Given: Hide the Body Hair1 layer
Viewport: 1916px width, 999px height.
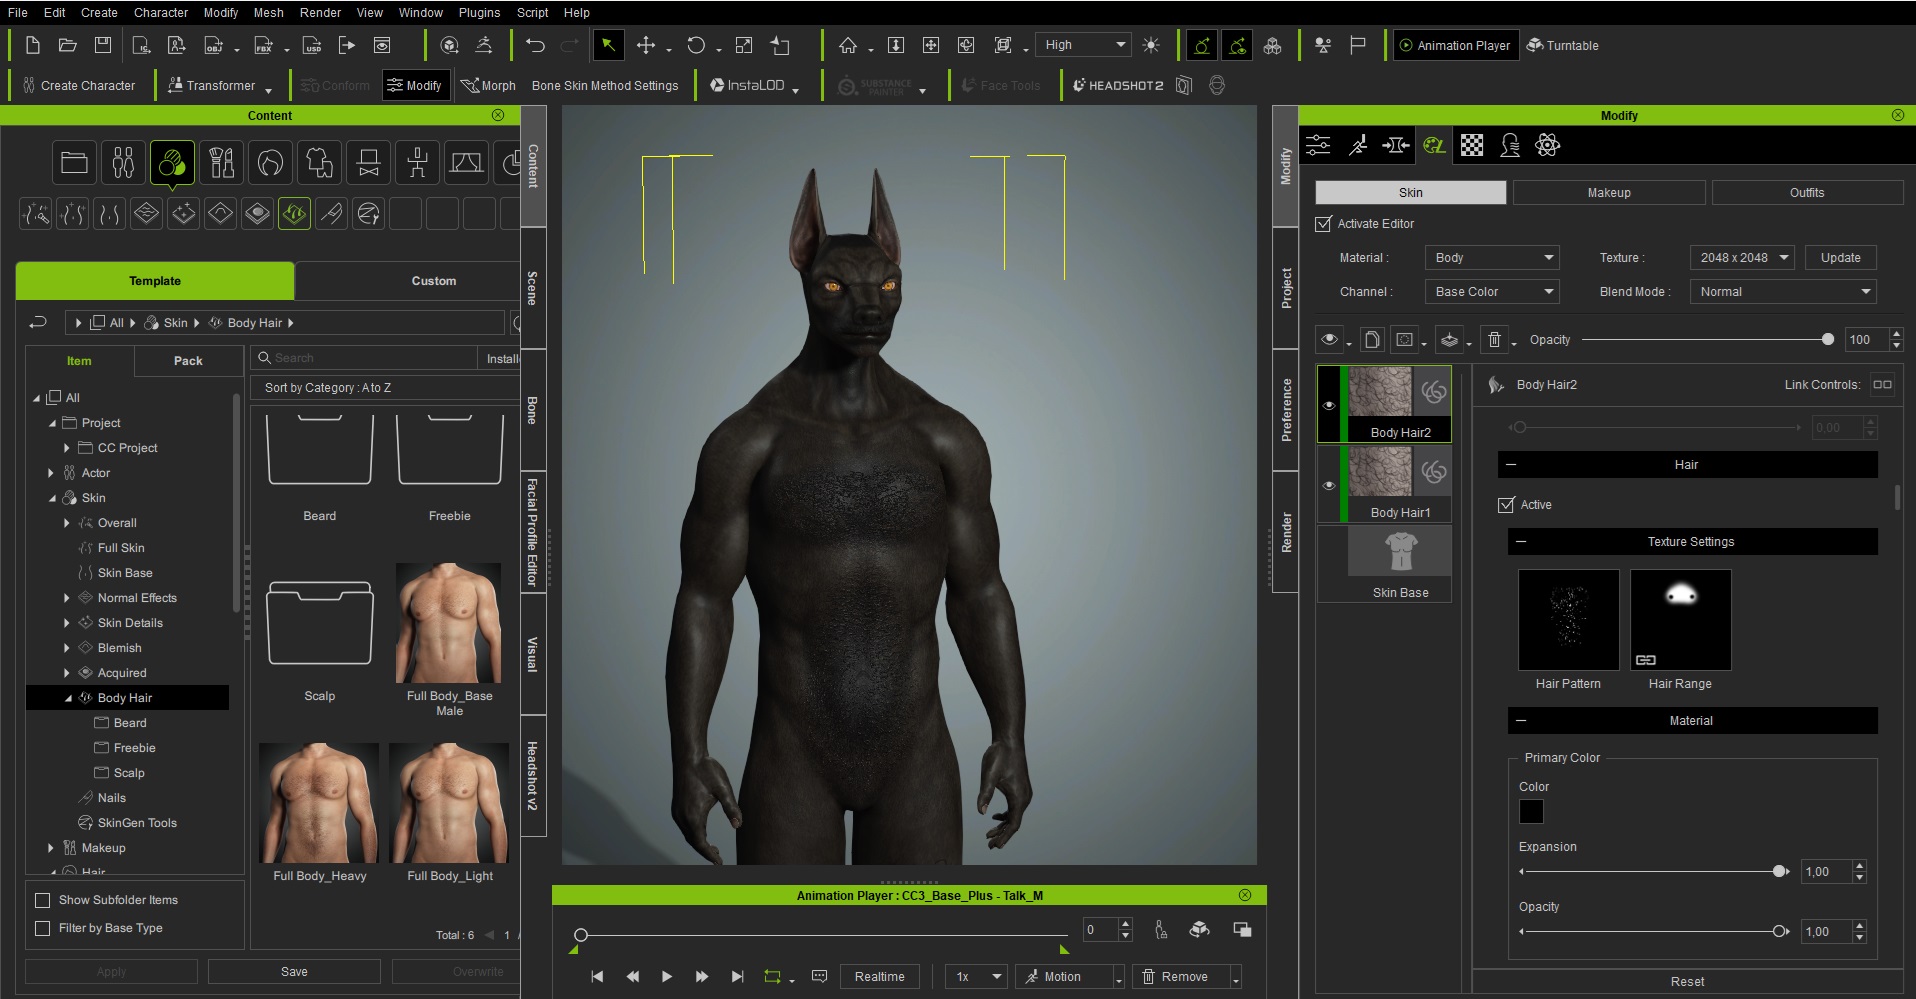Looking at the screenshot, I should coord(1329,485).
